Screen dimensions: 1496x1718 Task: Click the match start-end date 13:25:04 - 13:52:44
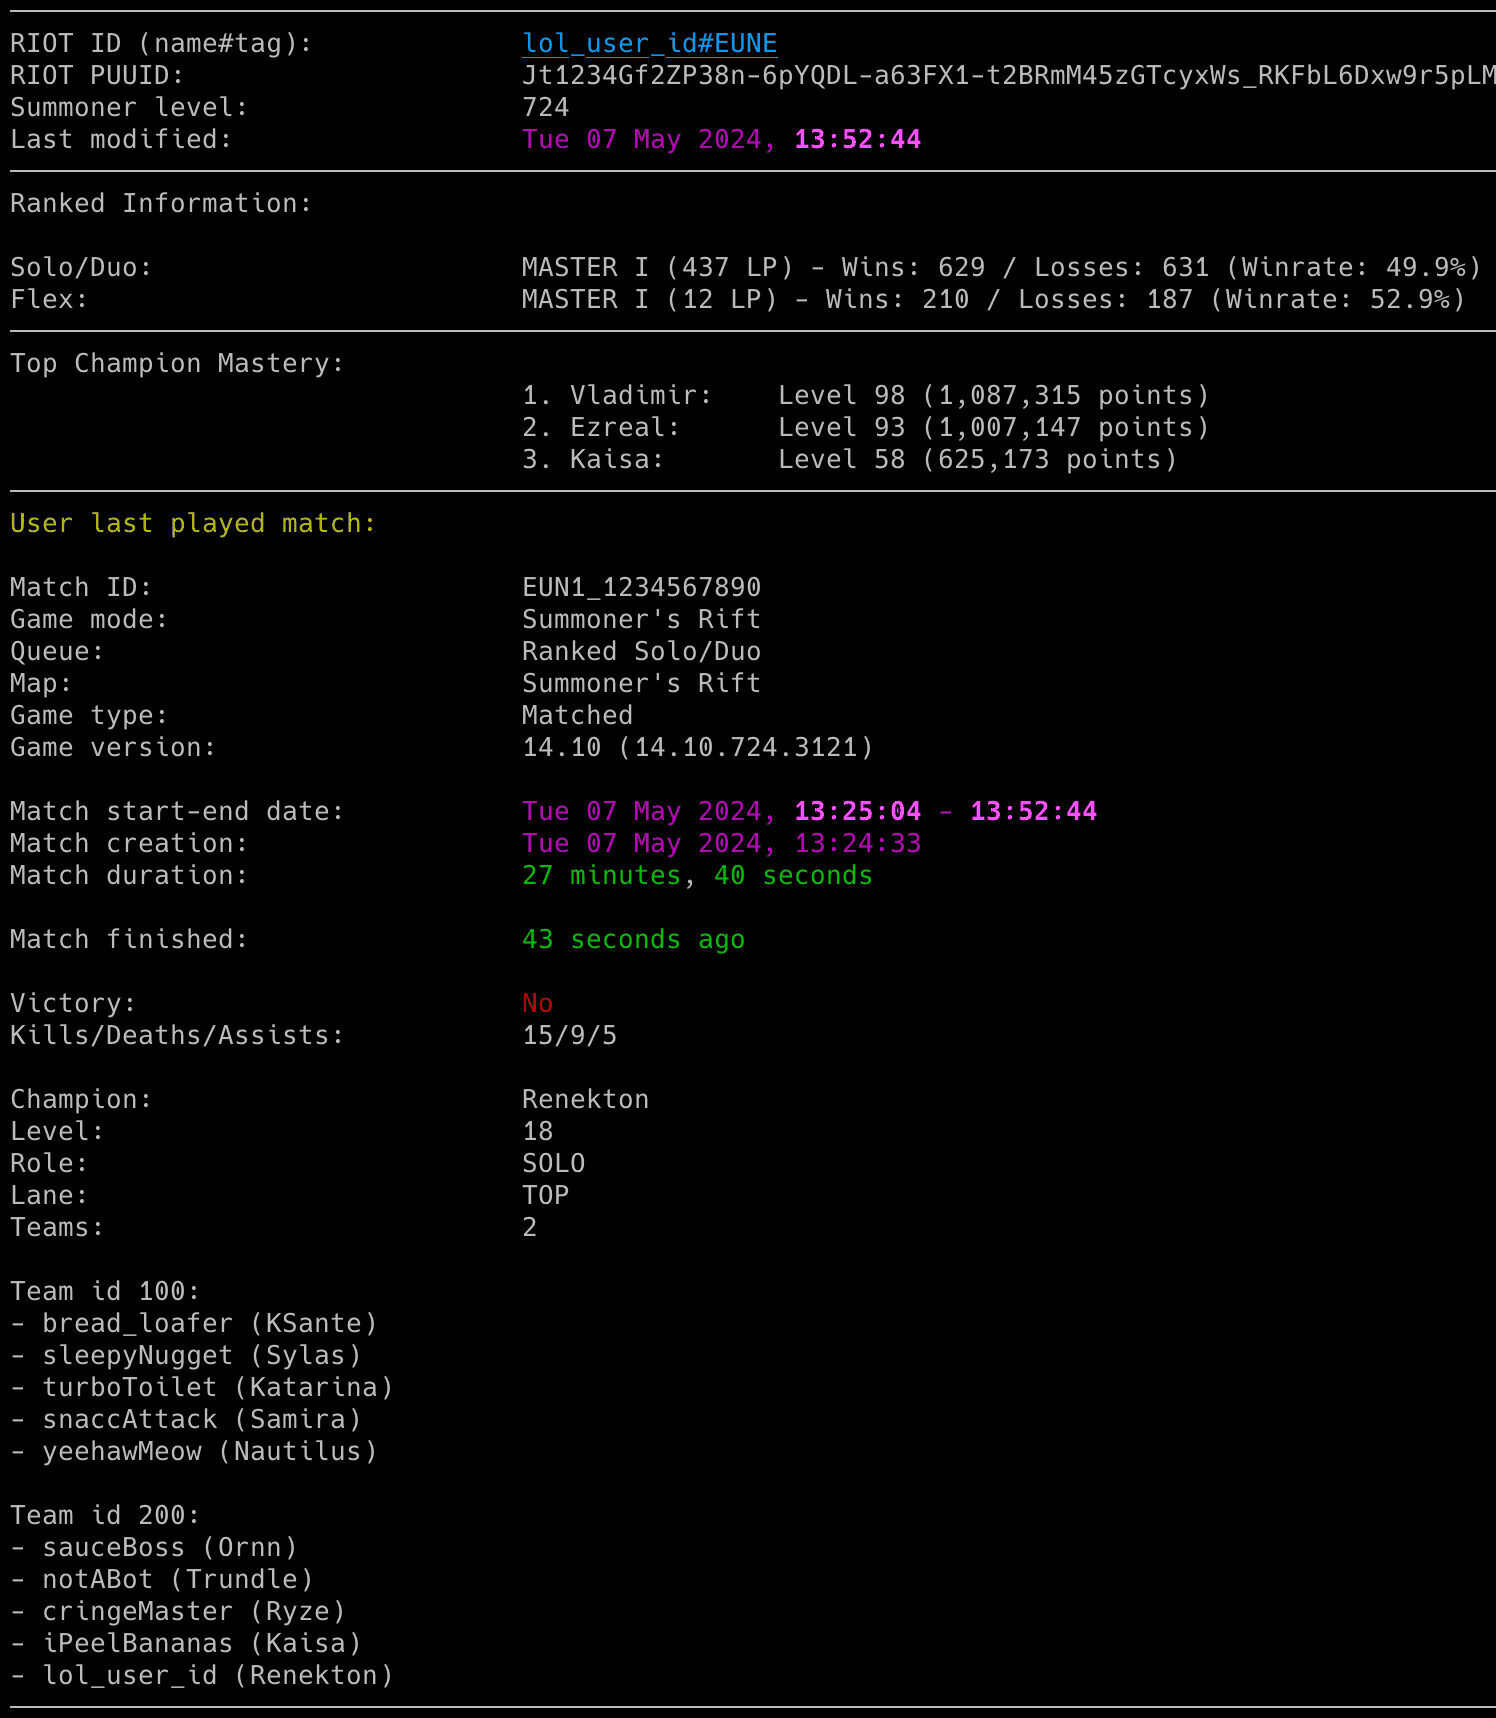[945, 812]
